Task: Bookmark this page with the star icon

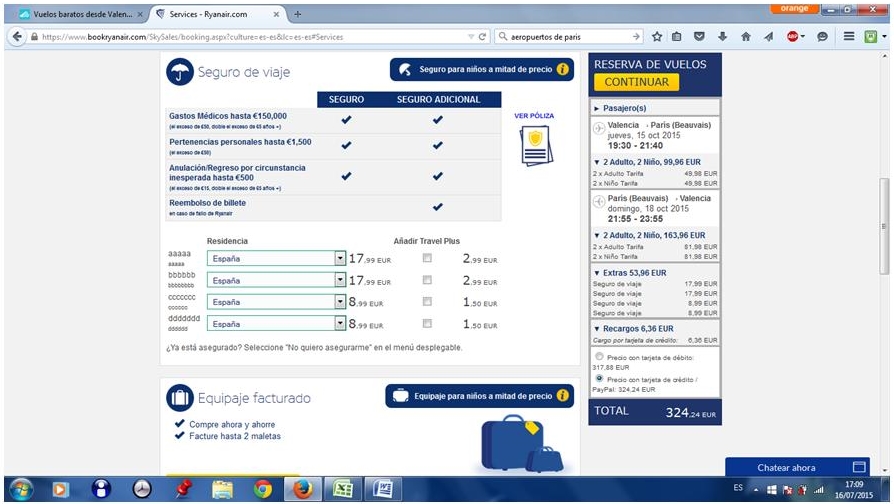Action: (x=657, y=36)
